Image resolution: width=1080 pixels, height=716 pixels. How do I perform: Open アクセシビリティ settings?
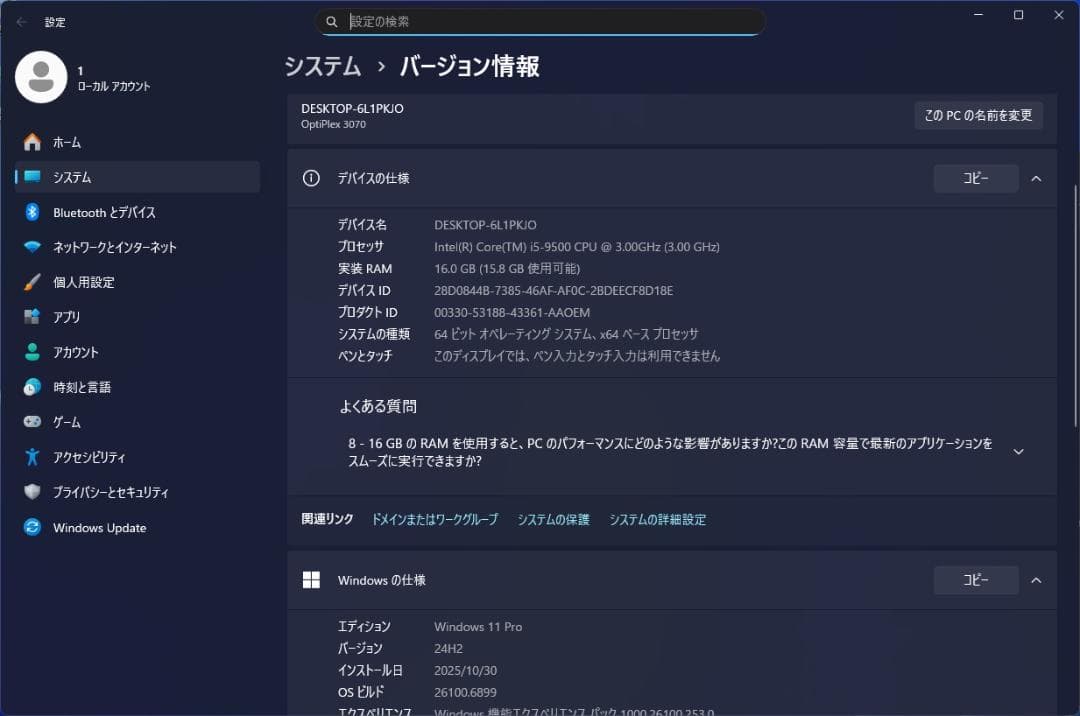click(30, 457)
